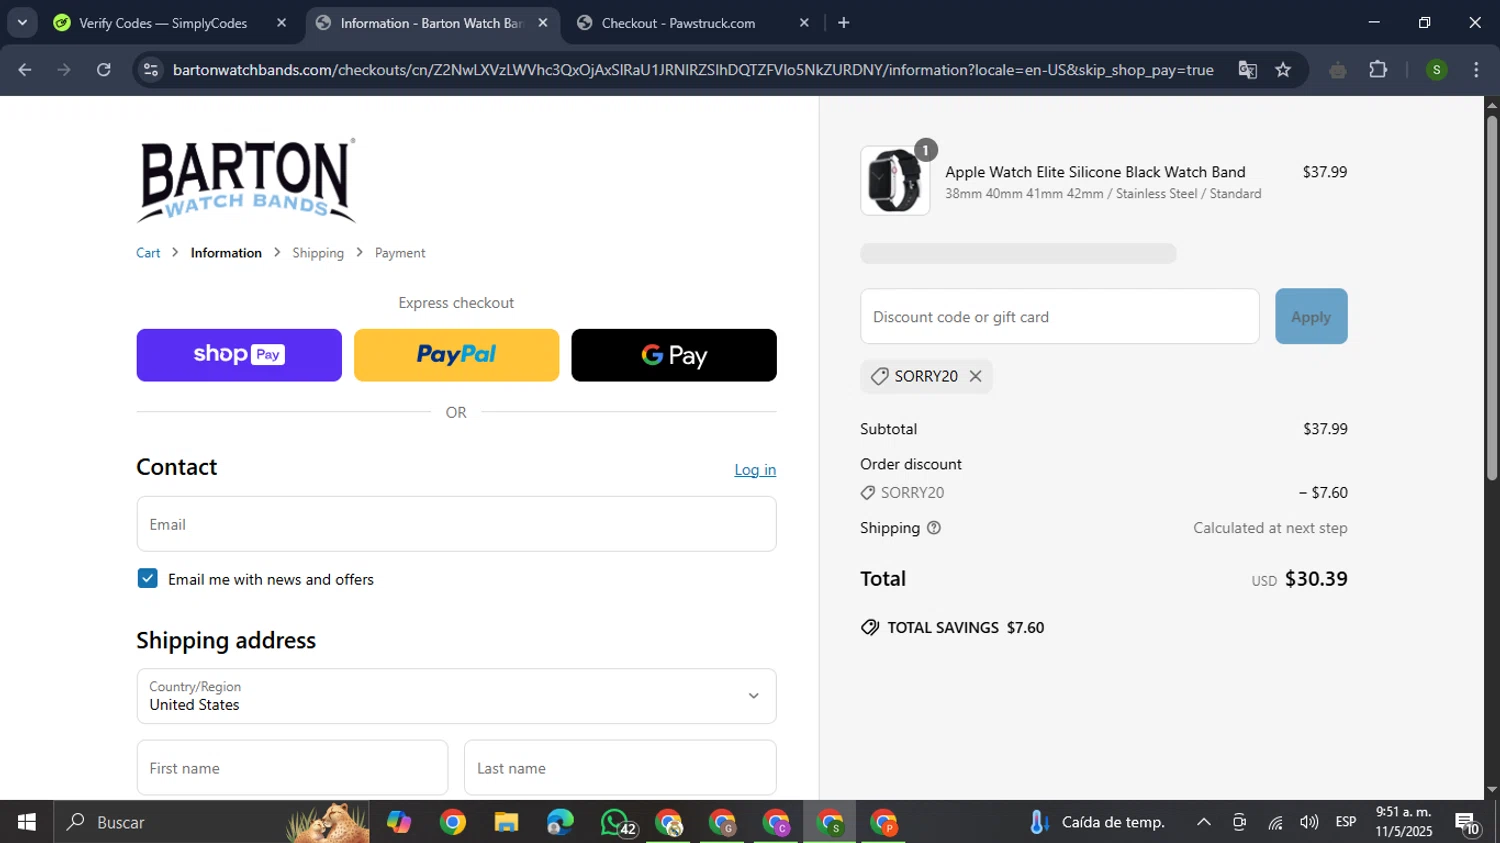
Task: Click the taskbar Buscar search box
Action: click(211, 822)
